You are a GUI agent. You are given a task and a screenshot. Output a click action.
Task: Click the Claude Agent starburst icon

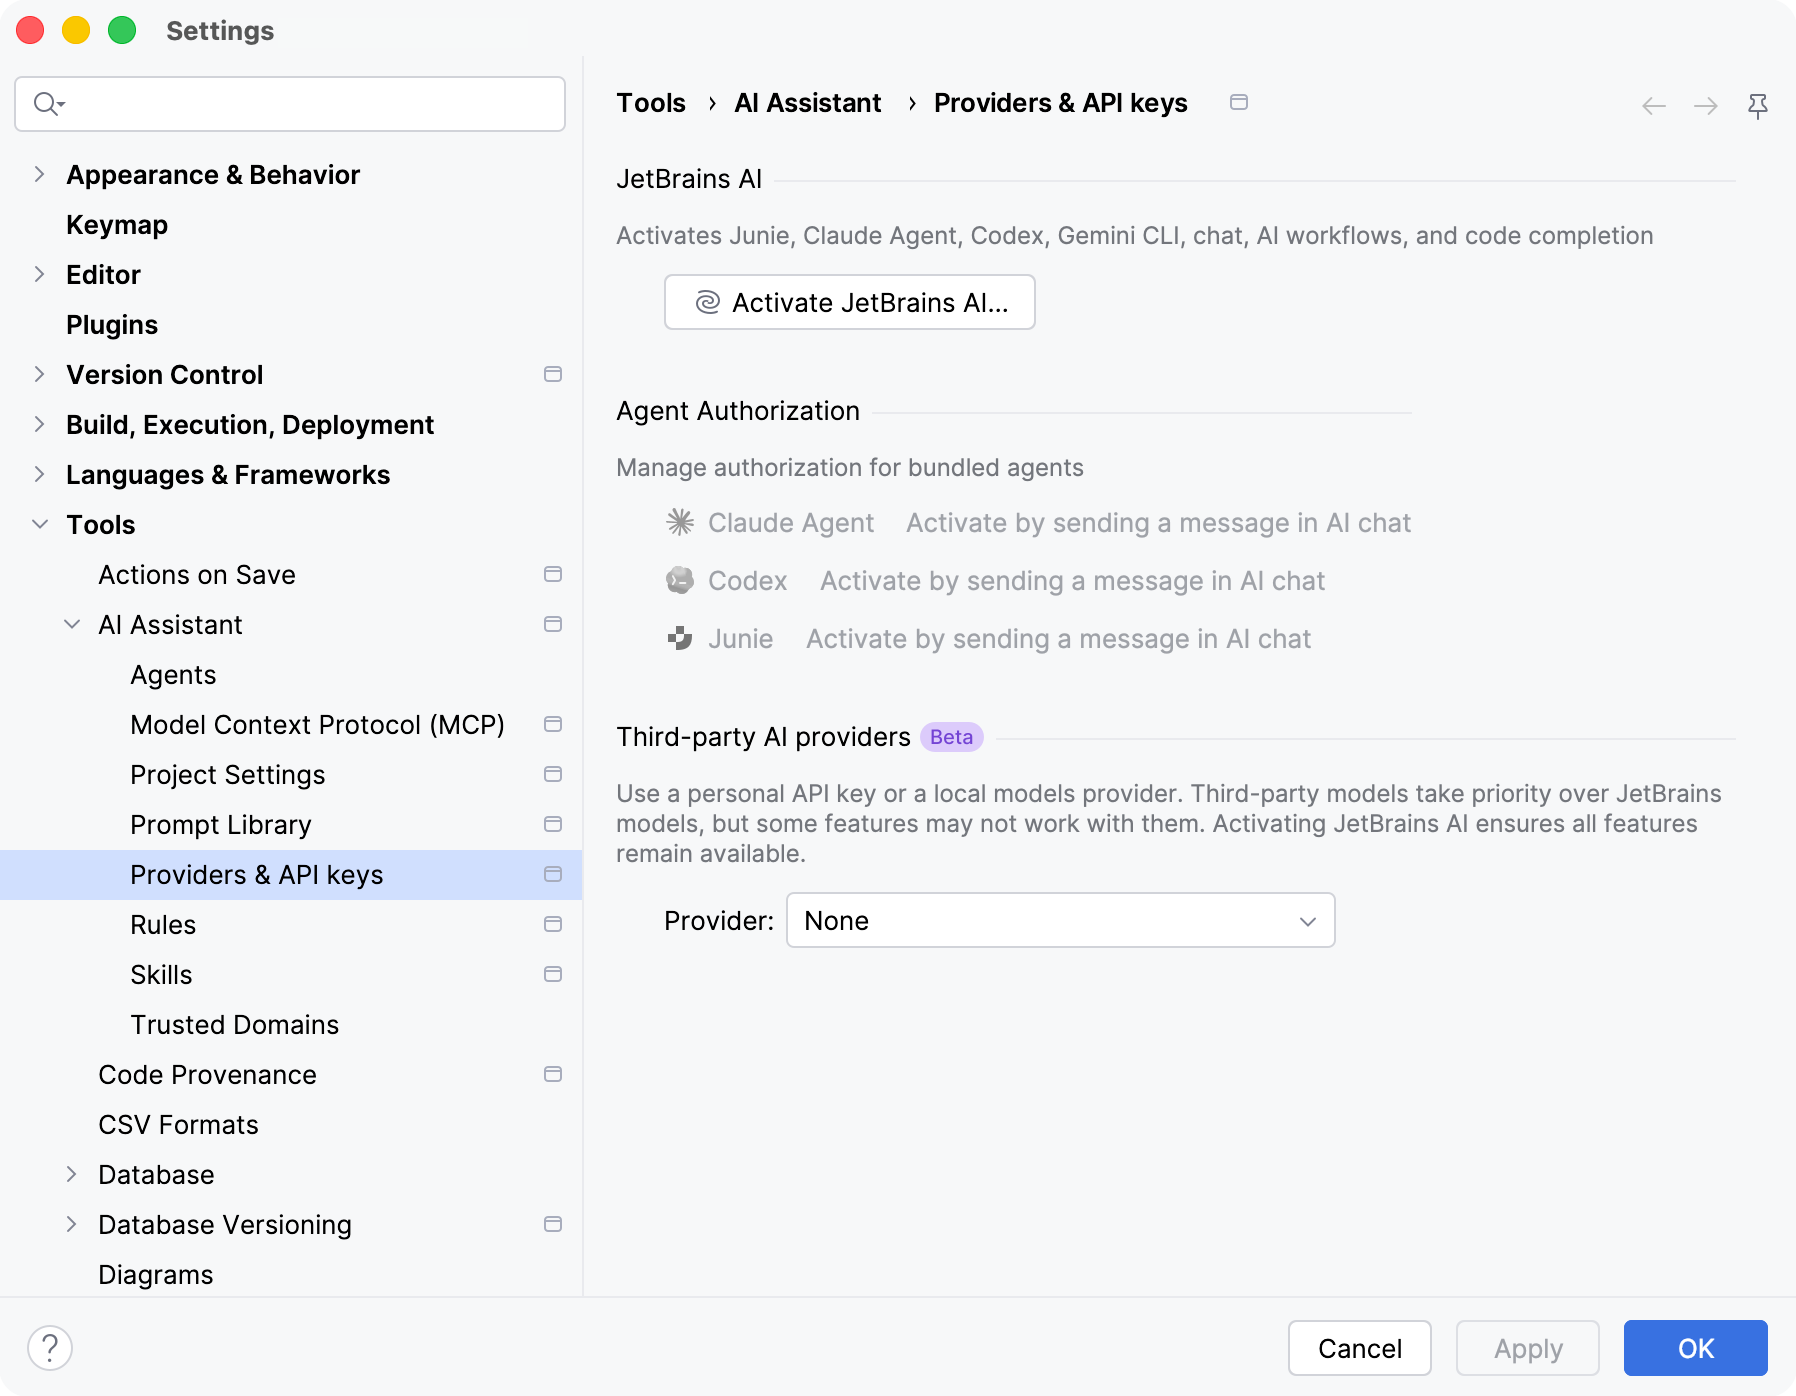pos(680,522)
